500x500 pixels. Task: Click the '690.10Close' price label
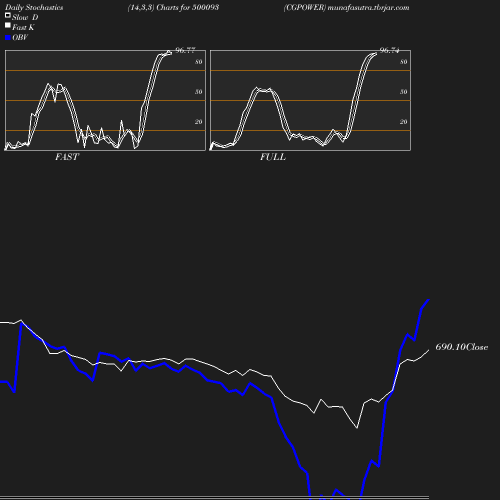pos(462,347)
